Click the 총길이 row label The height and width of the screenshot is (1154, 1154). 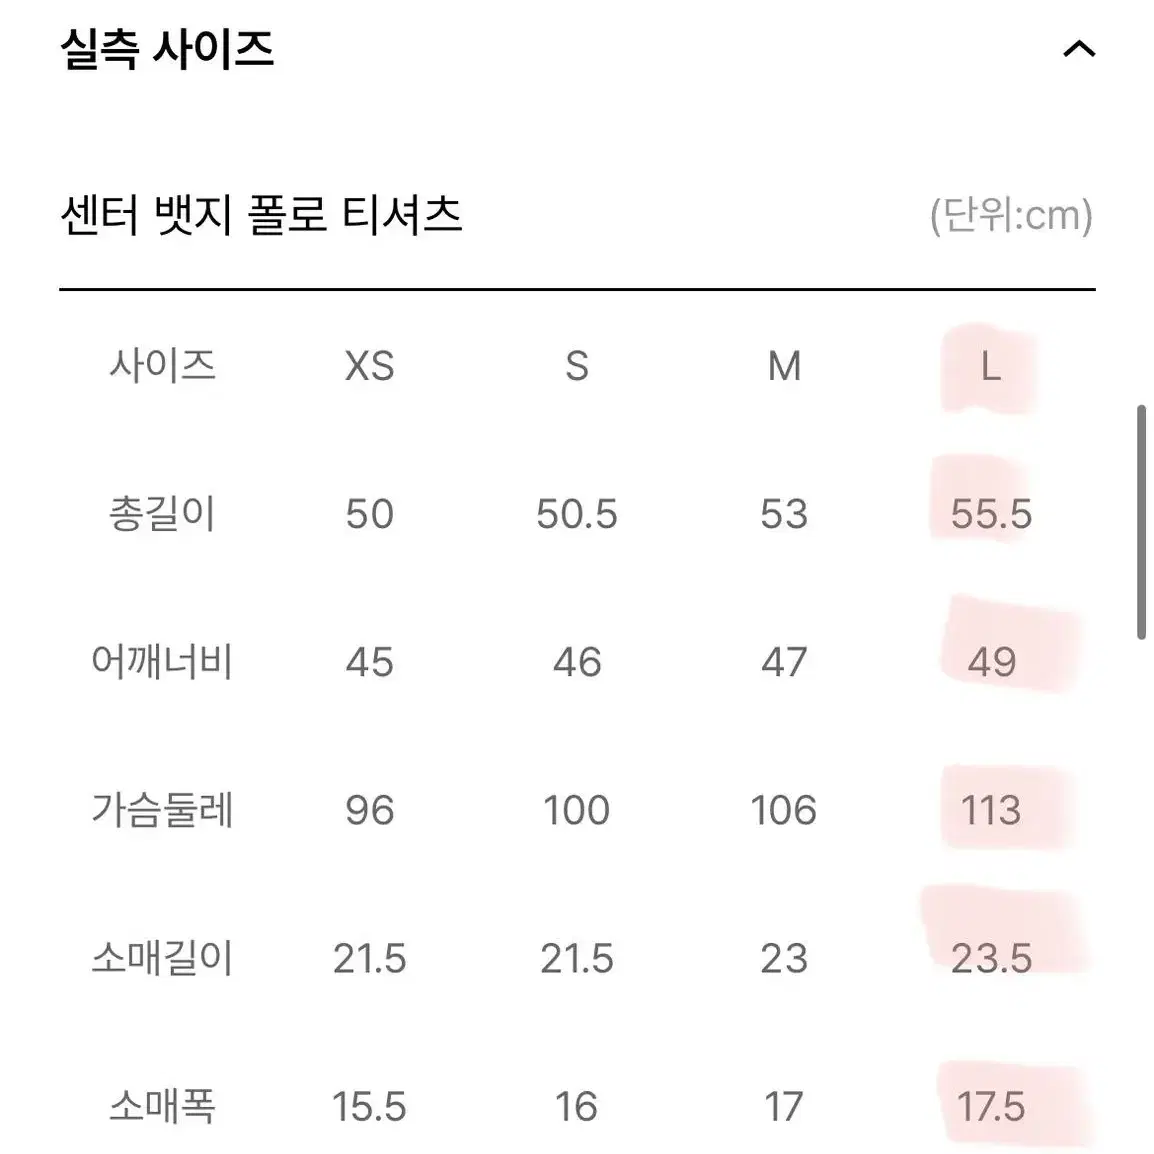pos(162,514)
